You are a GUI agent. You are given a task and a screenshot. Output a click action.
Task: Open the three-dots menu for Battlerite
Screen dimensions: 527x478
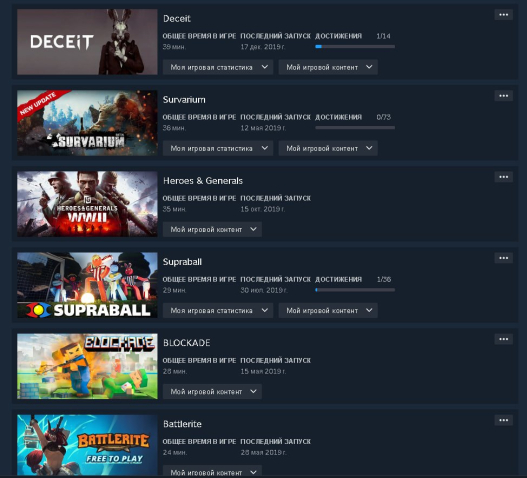503,420
